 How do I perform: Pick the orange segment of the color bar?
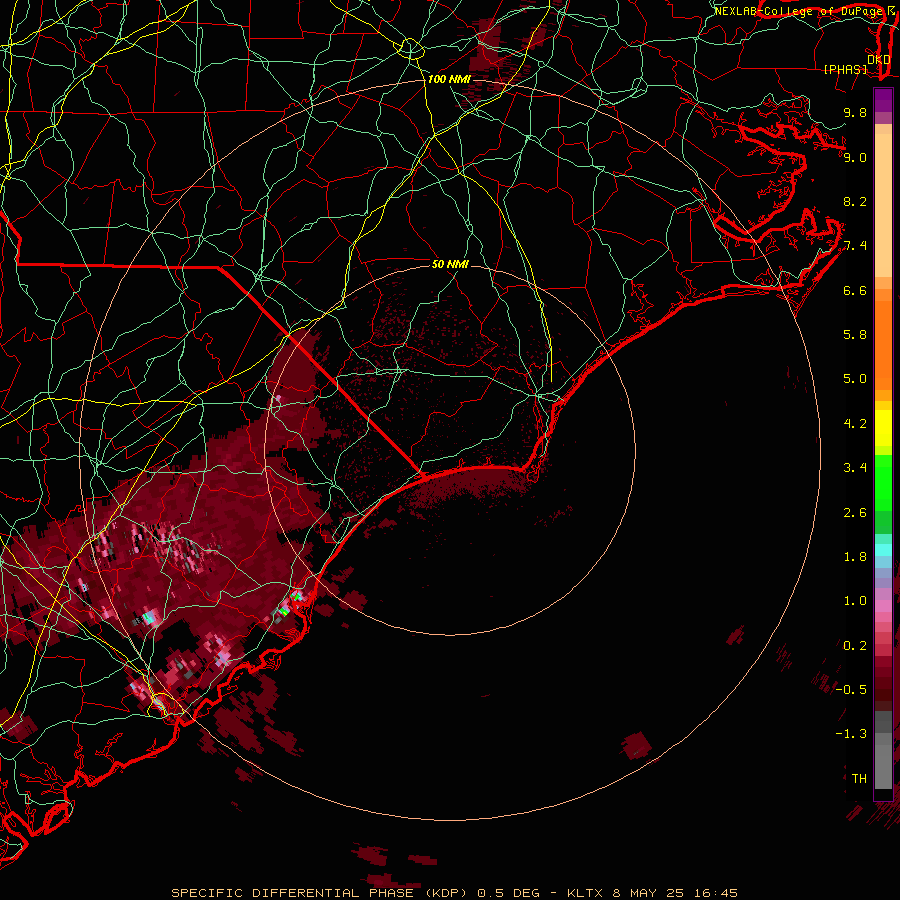click(883, 344)
